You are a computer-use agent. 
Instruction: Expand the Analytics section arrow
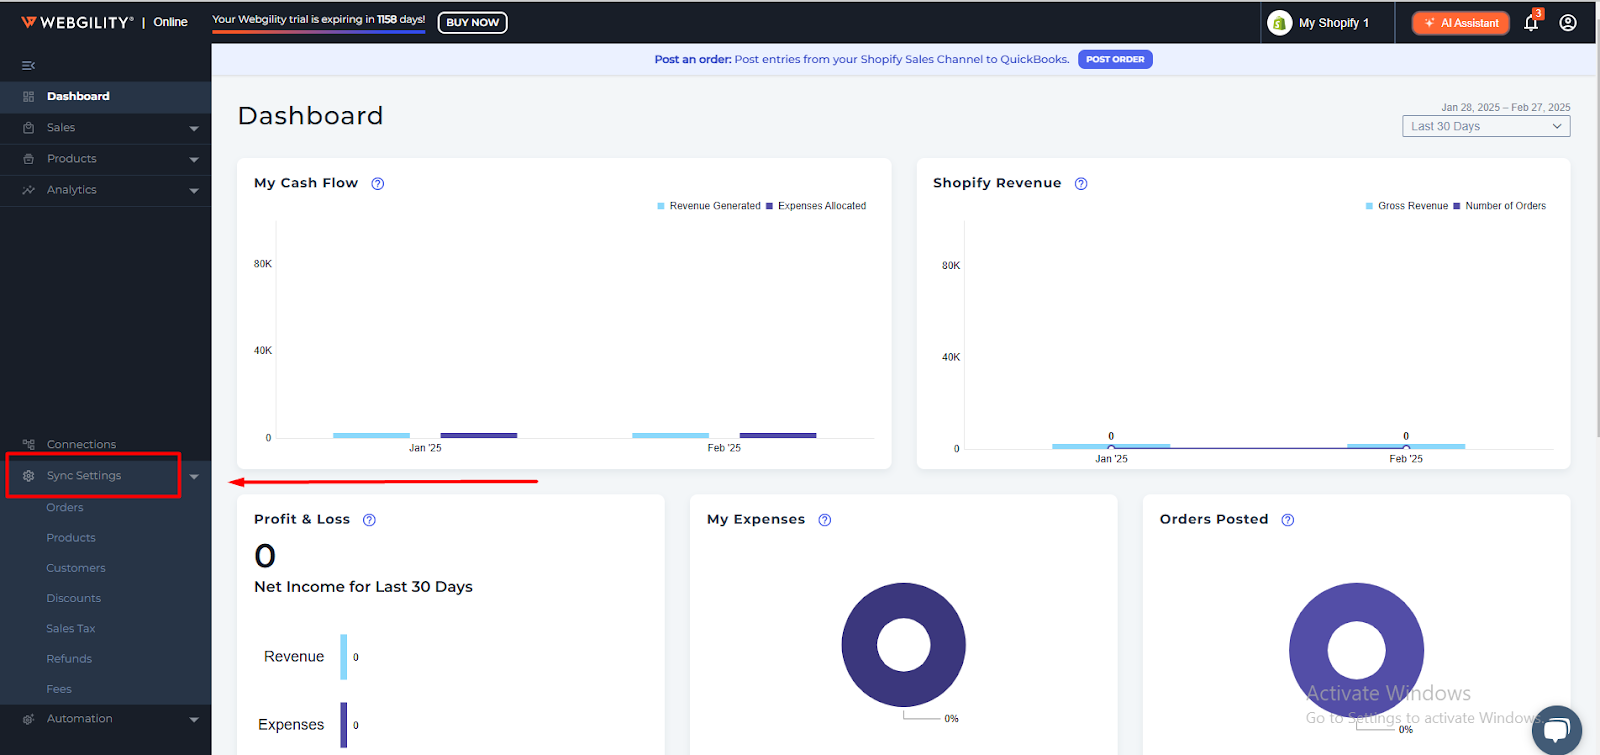[x=194, y=190]
